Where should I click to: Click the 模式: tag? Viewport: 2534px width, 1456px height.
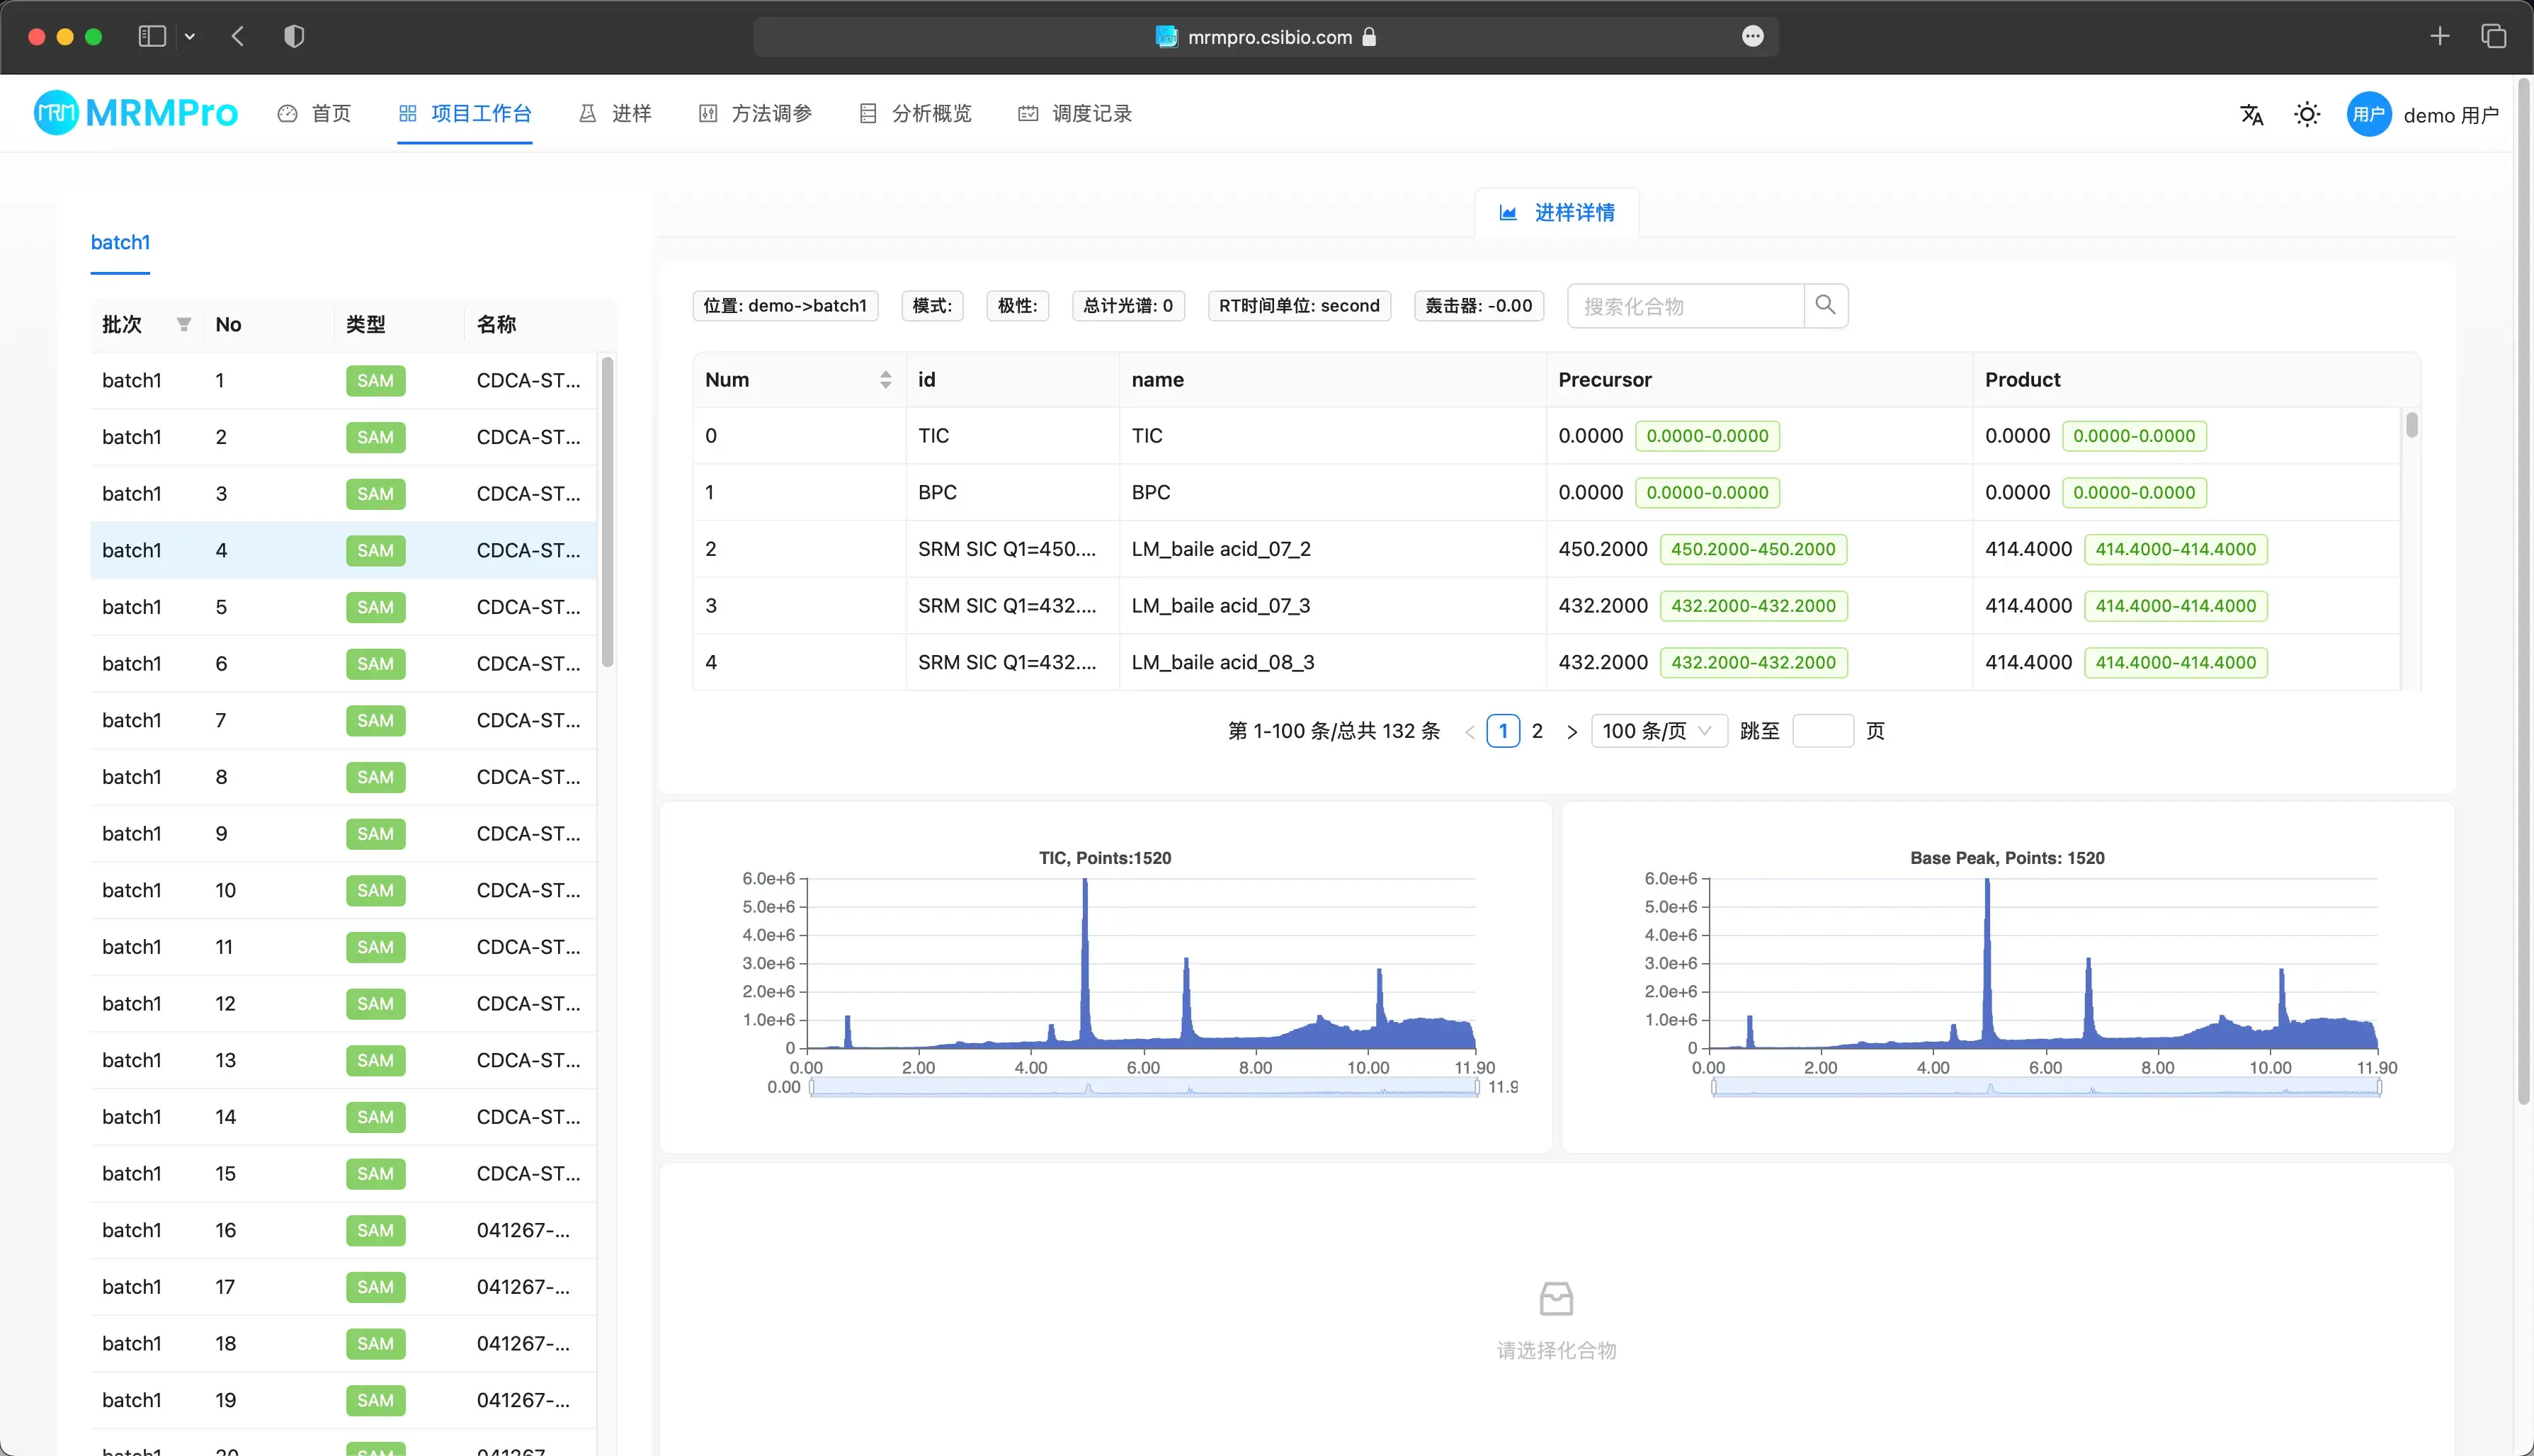(932, 306)
